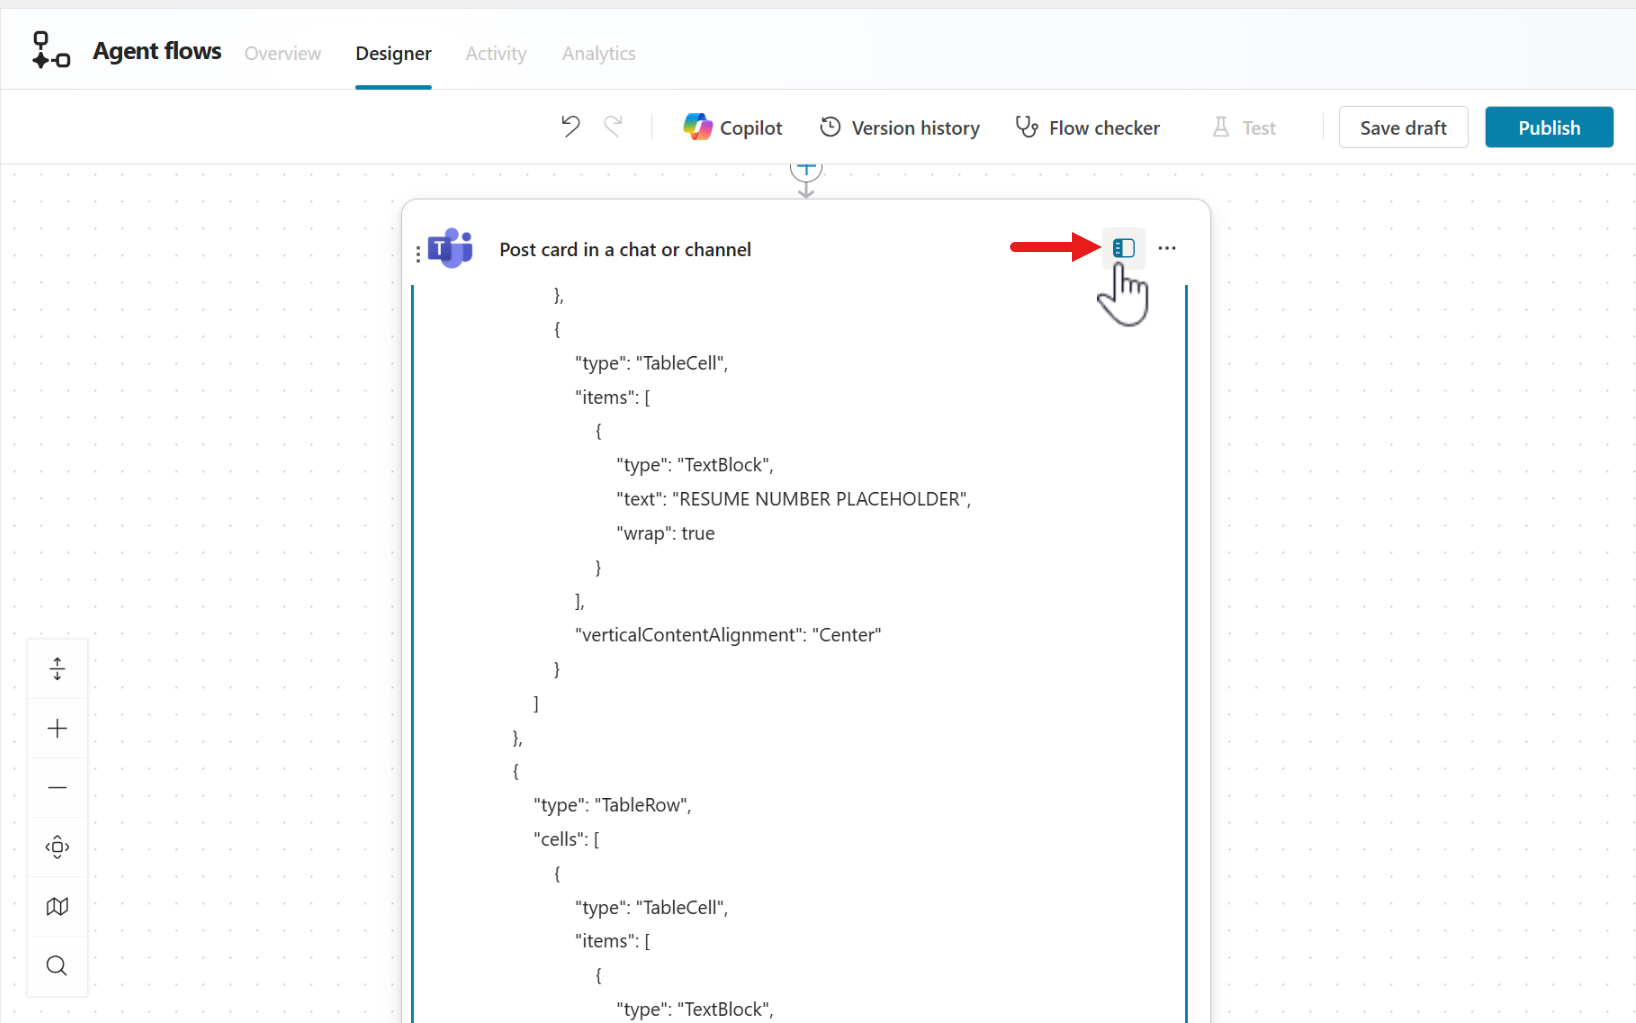Open the card's more options menu
Viewport: 1636px width, 1023px height.
pyautogui.click(x=1167, y=248)
